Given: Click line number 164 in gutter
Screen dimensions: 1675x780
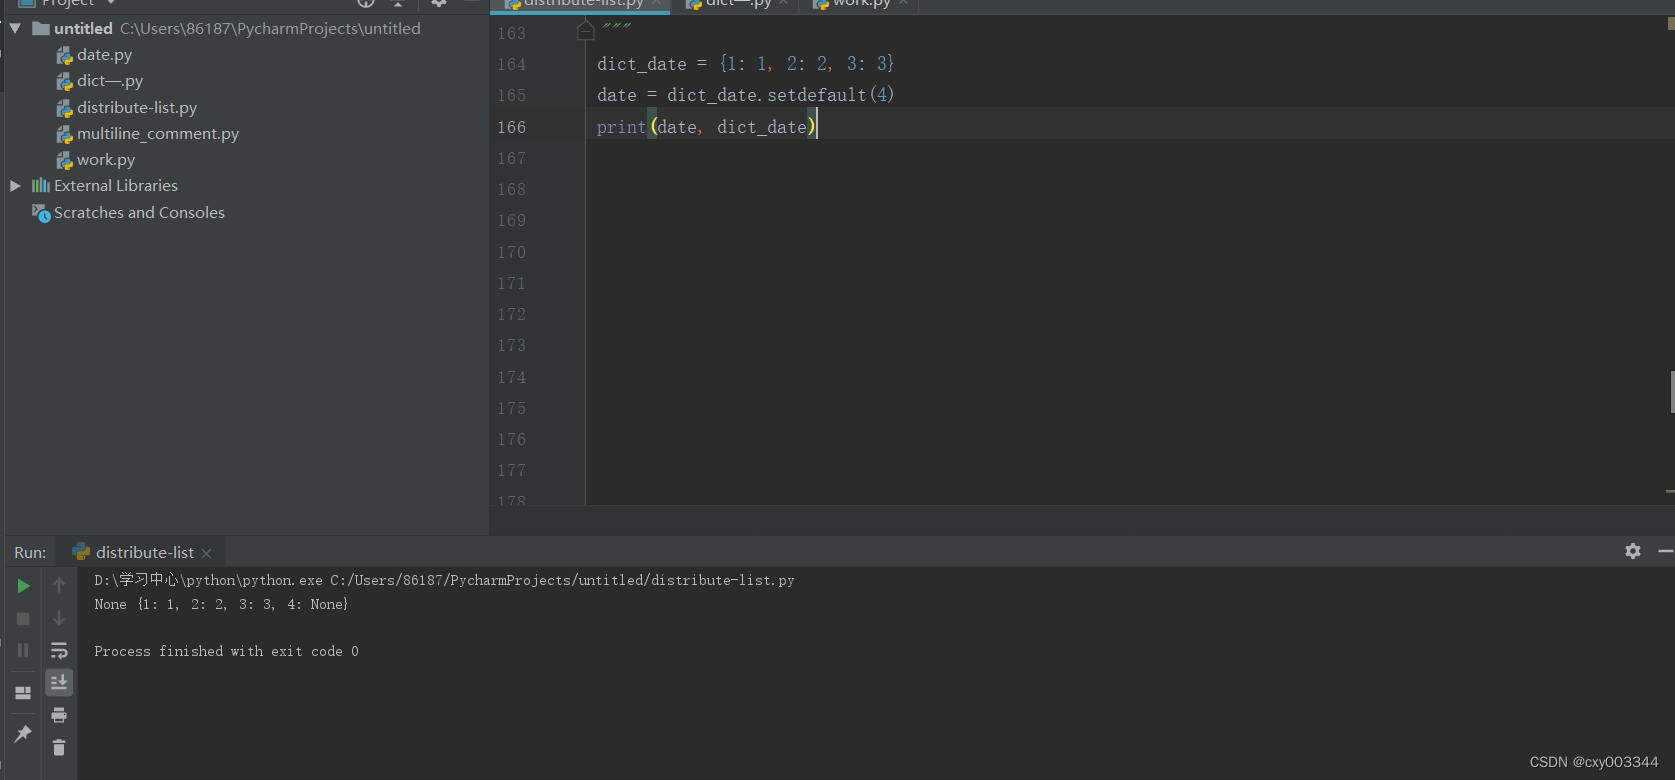Looking at the screenshot, I should coord(511,64).
